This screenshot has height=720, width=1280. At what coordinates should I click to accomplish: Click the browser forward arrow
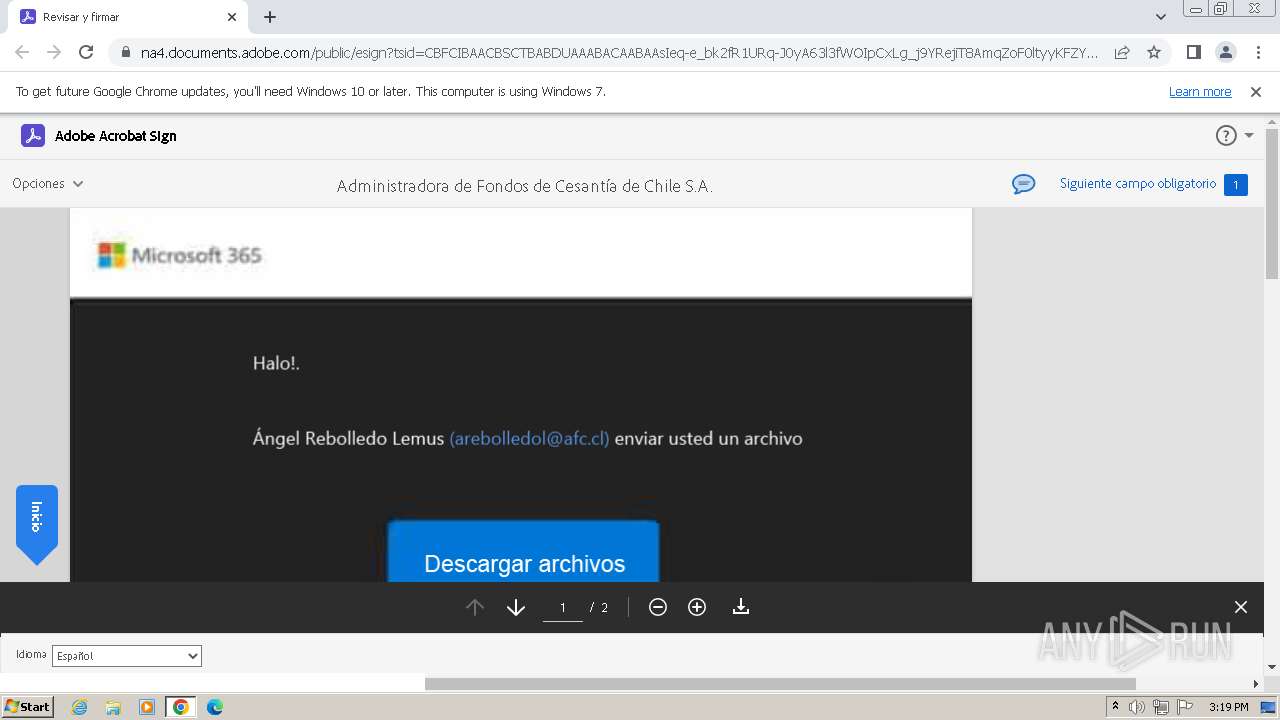[54, 52]
